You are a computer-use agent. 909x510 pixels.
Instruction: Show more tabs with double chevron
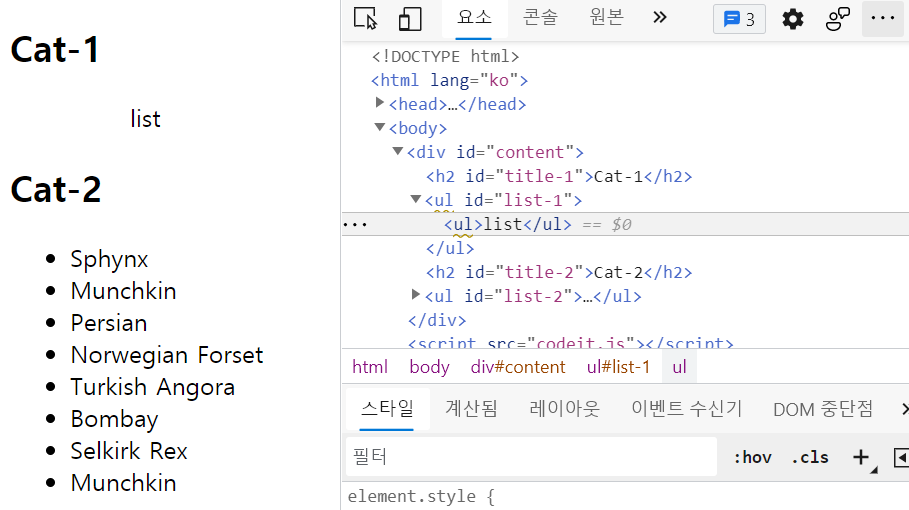pos(659,18)
